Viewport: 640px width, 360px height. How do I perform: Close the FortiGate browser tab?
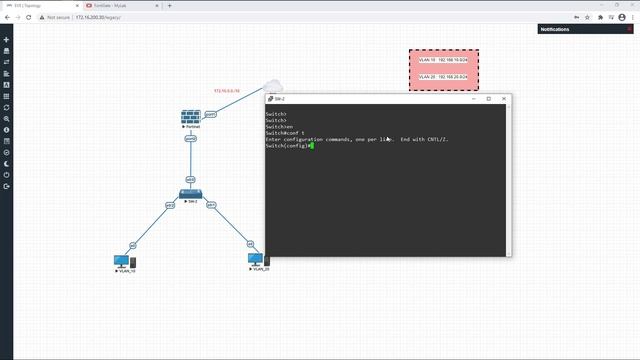click(157, 6)
